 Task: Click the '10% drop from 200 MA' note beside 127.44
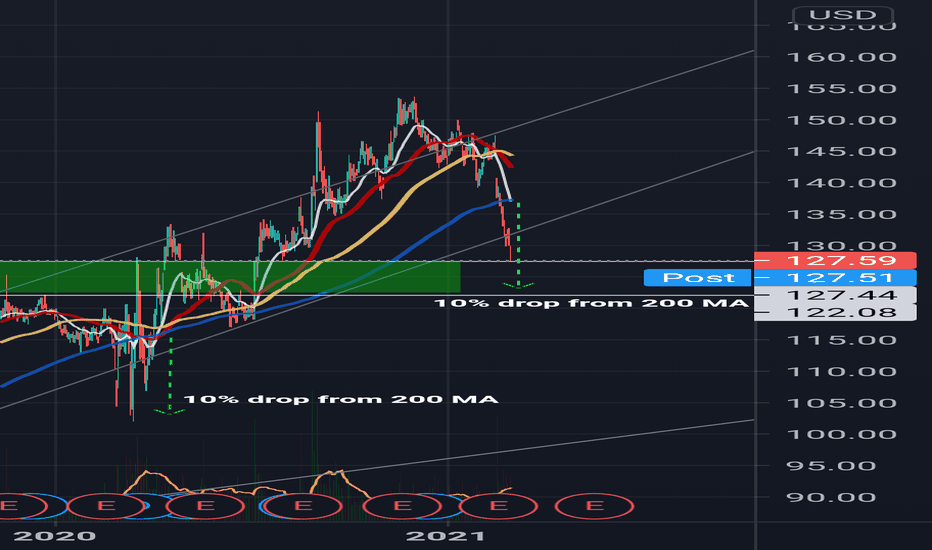click(591, 303)
